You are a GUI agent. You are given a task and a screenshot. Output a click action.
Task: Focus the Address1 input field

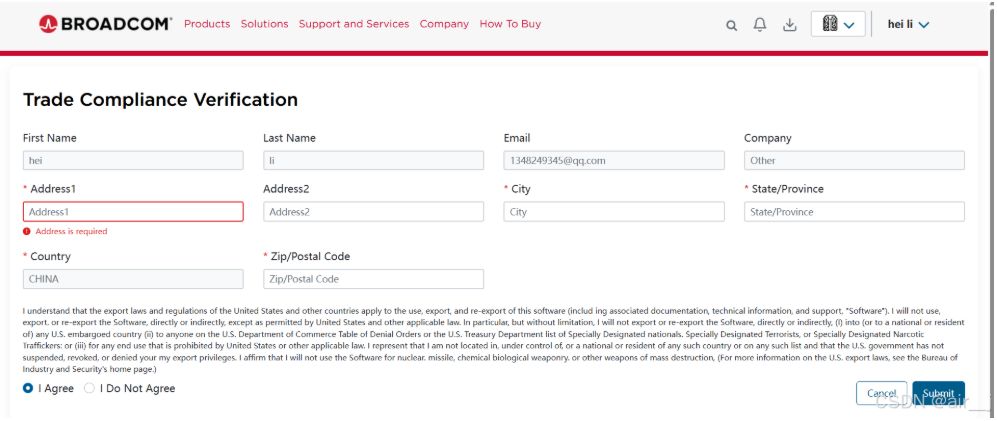coord(133,212)
